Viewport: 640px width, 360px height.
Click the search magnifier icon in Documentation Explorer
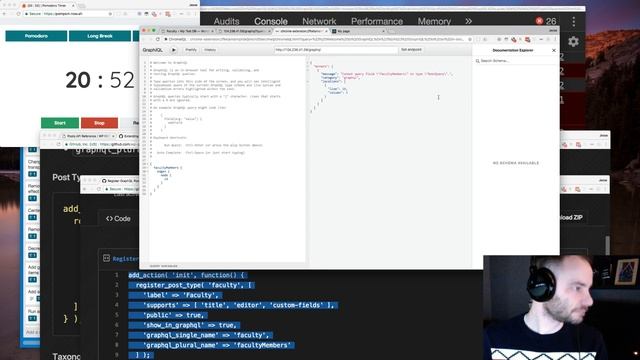(x=477, y=61)
